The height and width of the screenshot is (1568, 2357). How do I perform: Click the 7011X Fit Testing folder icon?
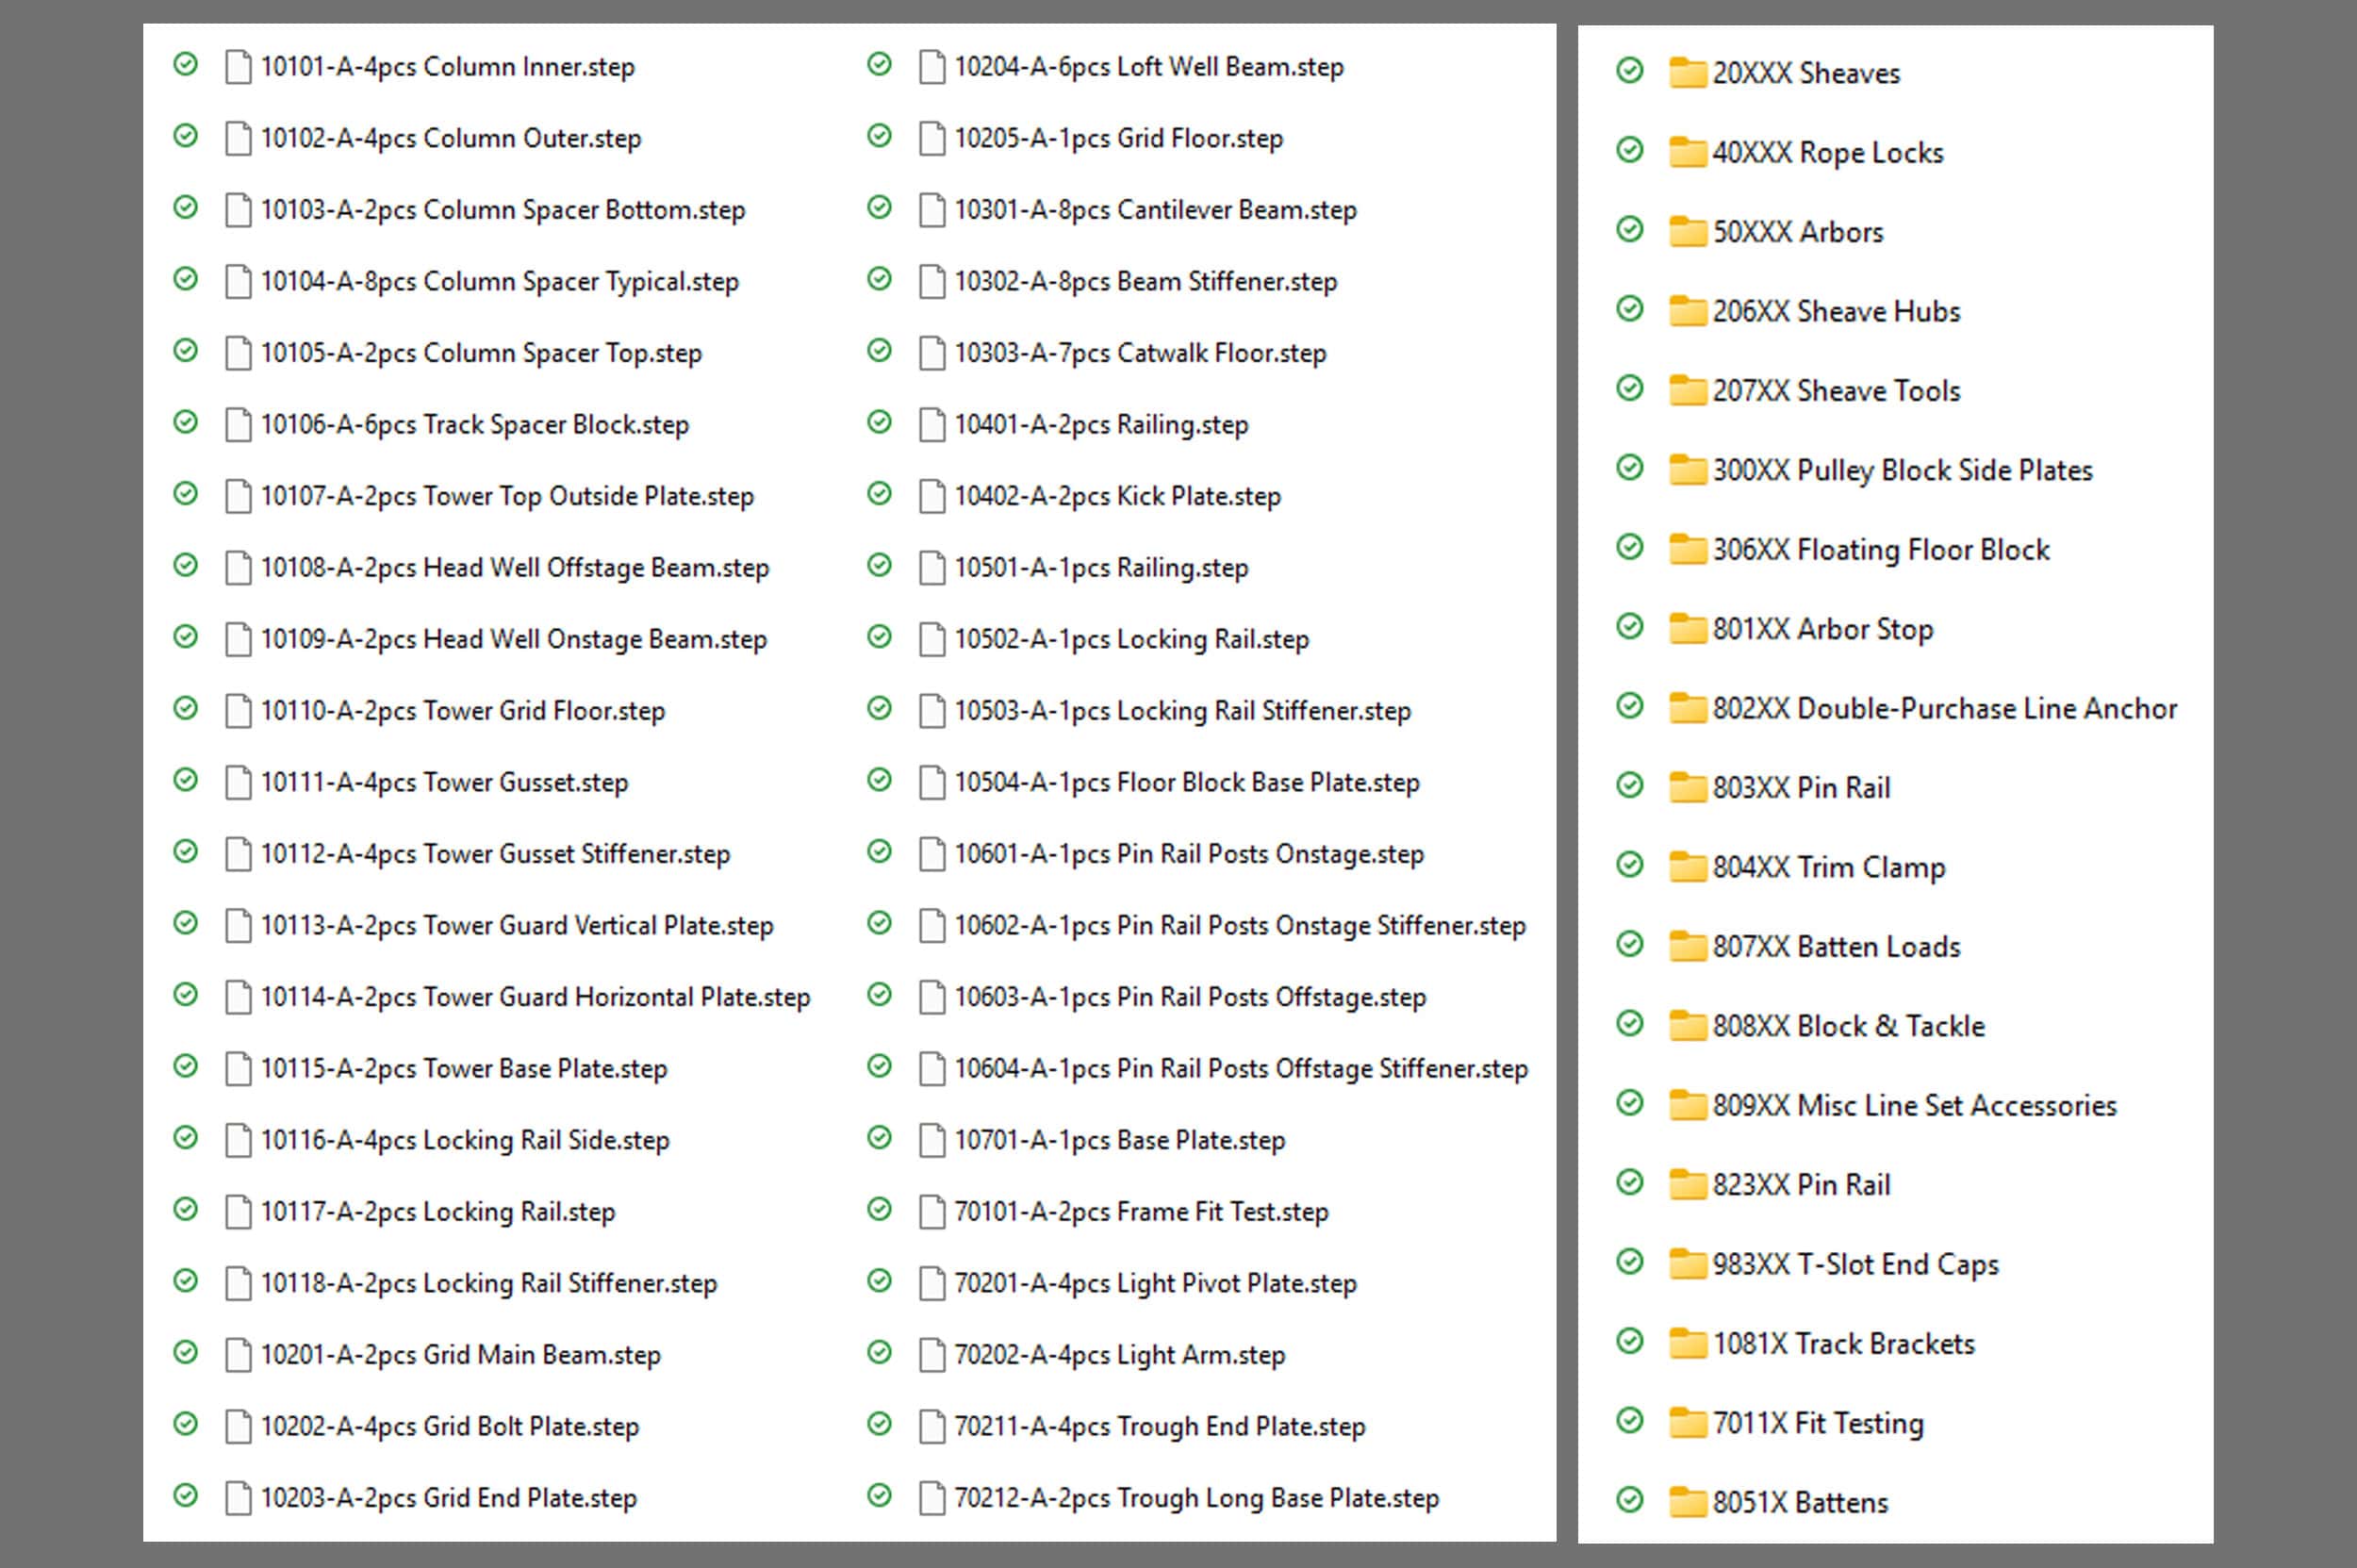[x=1687, y=1422]
